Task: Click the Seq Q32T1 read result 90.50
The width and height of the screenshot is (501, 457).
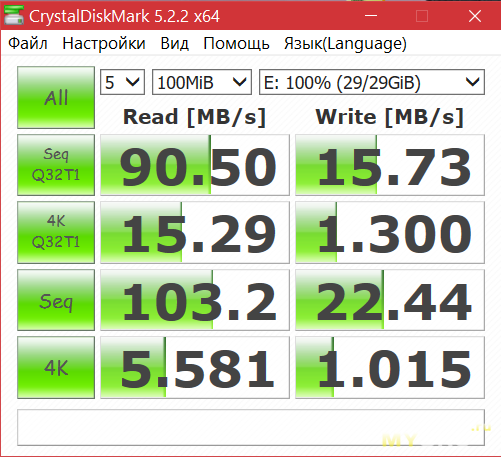Action: point(195,165)
